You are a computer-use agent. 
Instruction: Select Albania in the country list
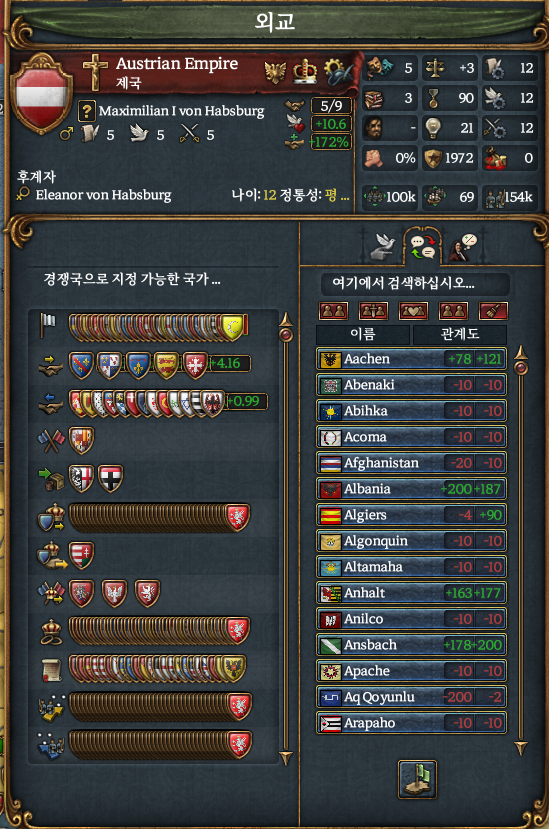click(x=411, y=489)
